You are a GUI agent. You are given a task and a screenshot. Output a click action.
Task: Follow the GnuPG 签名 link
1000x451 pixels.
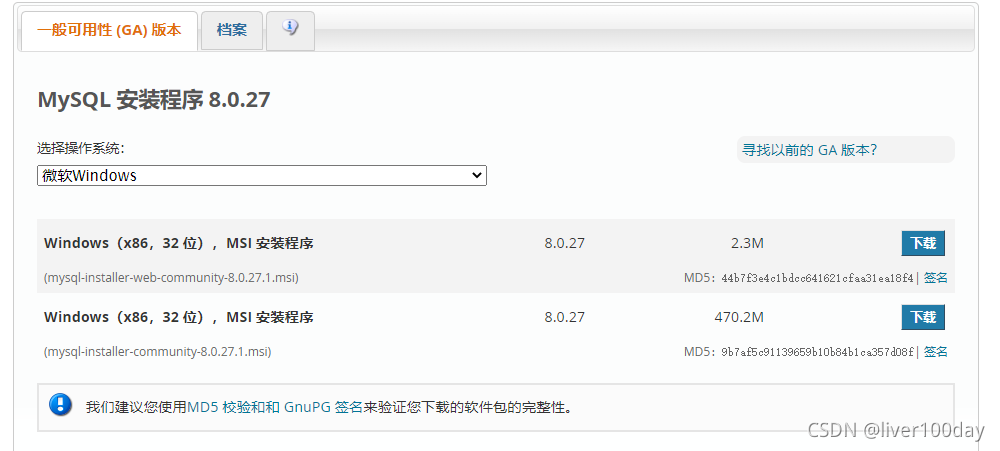pyautogui.click(x=323, y=407)
